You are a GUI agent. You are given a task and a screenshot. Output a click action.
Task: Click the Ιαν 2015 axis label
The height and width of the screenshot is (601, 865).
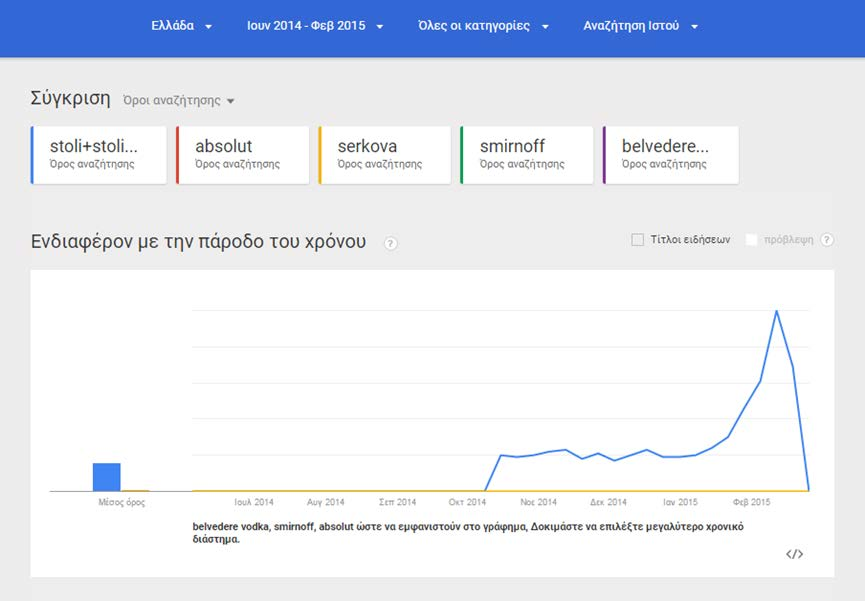coord(680,502)
